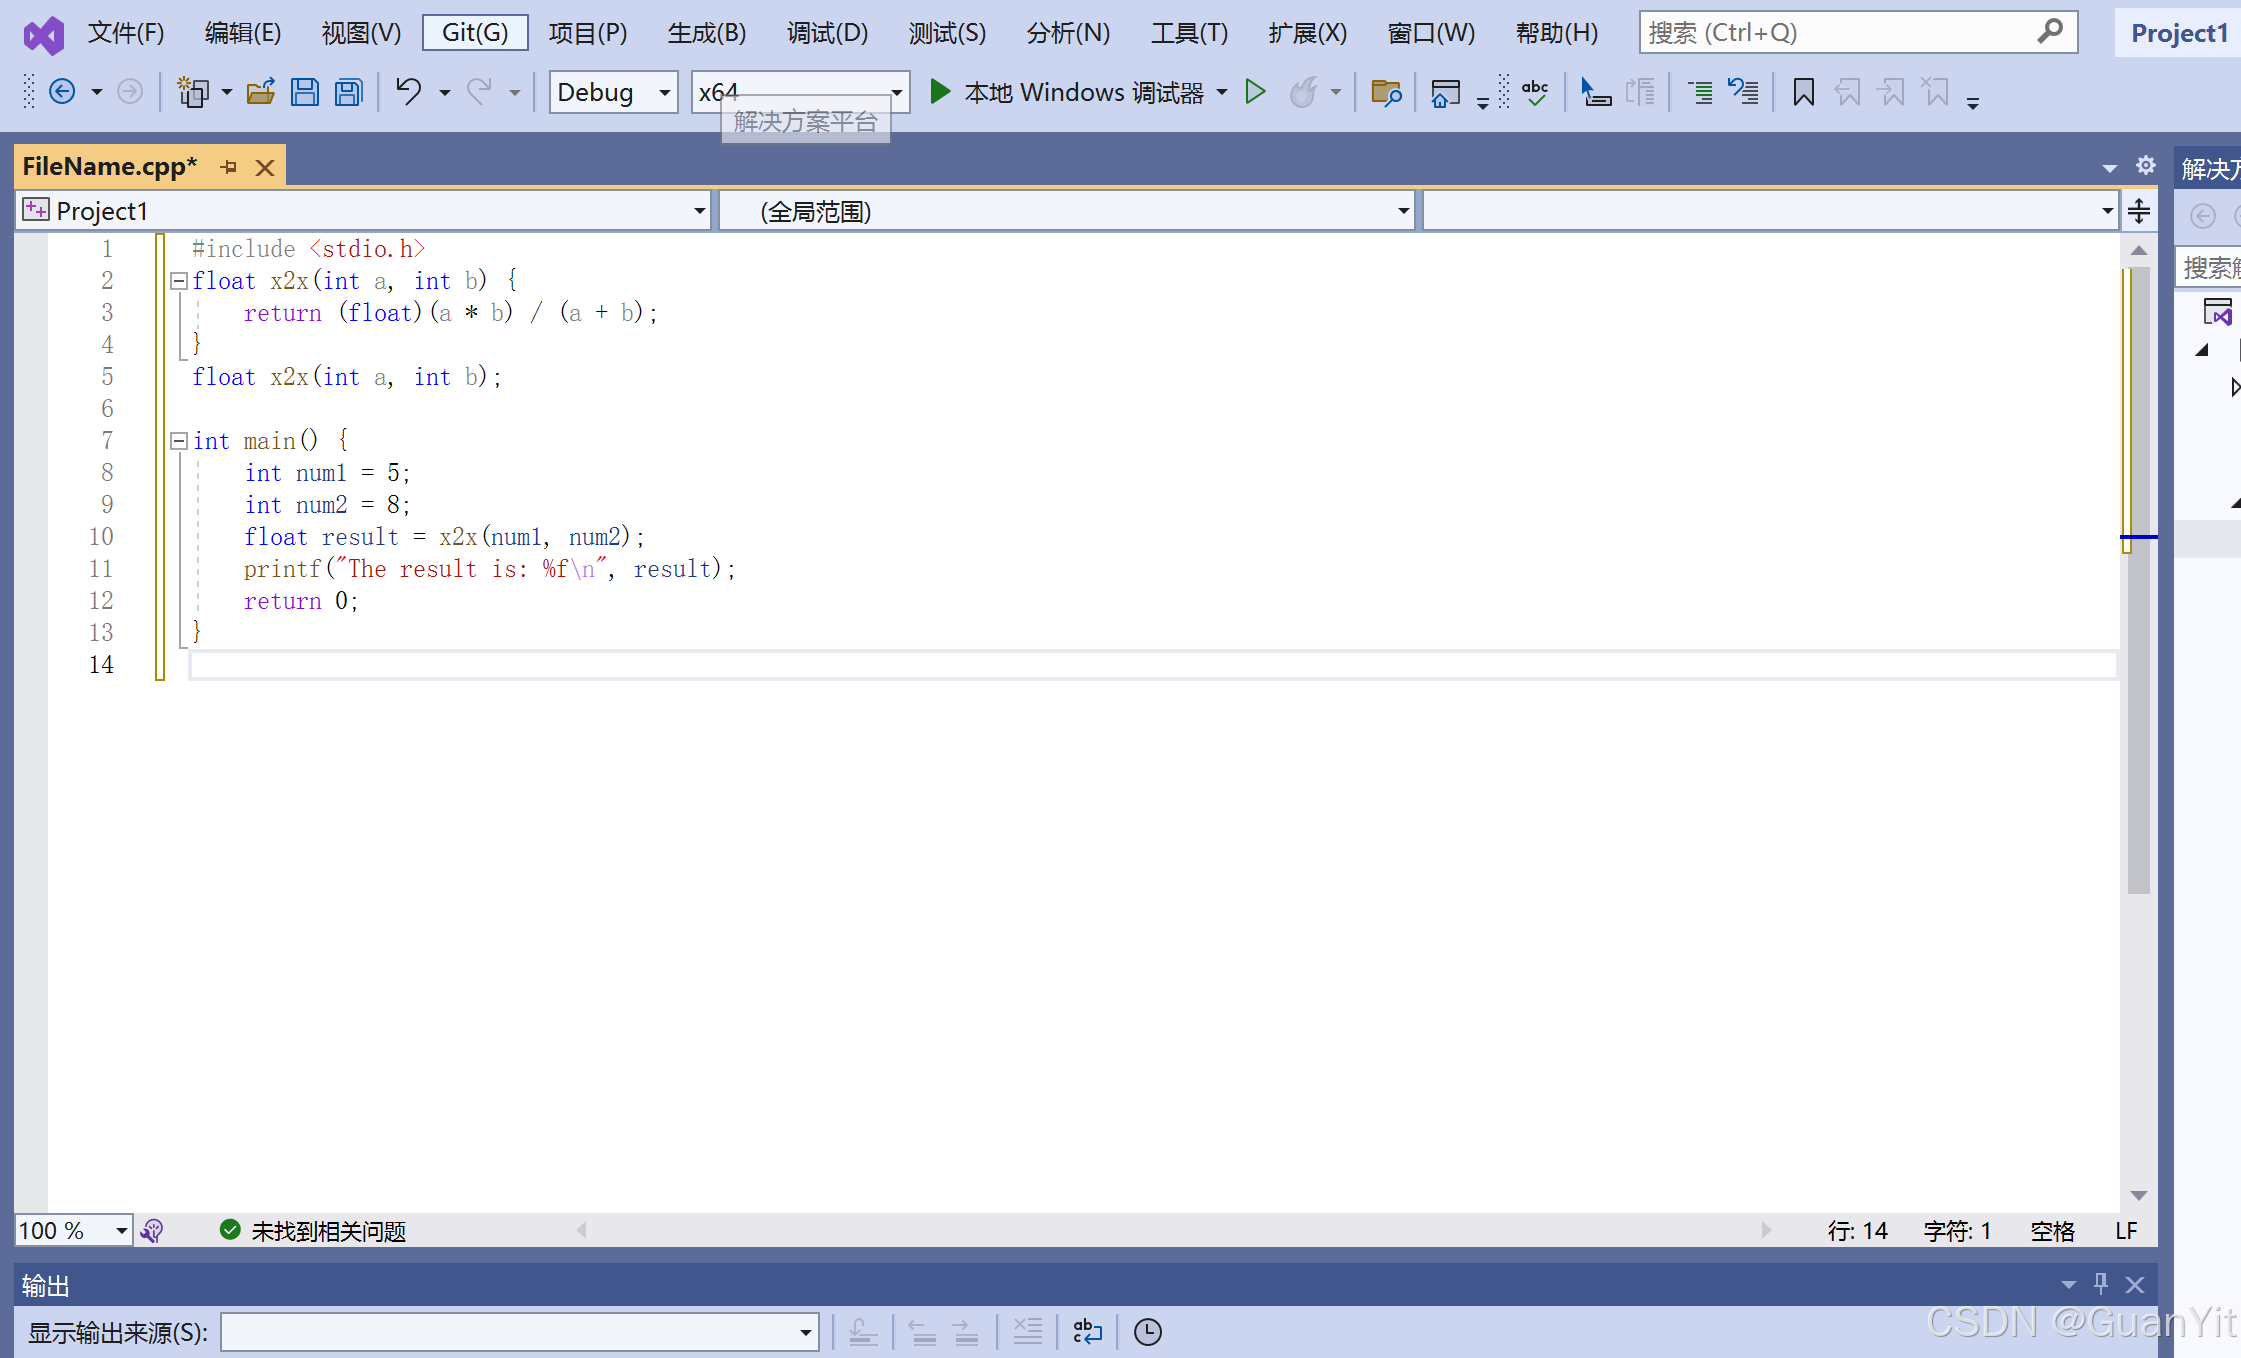Toggle a bookmark with the bookmark icon
2241x1358 pixels.
[x=1803, y=93]
